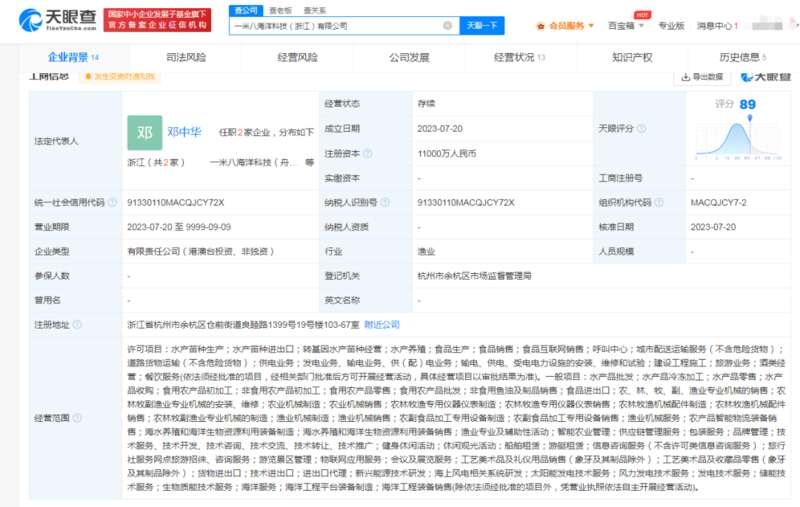Select the 查老板 search tab
The height and width of the screenshot is (507, 800).
pos(281,10)
